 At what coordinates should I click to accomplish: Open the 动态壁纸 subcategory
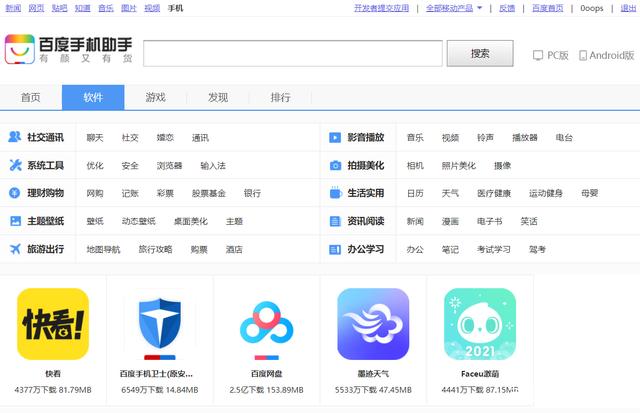(x=139, y=221)
